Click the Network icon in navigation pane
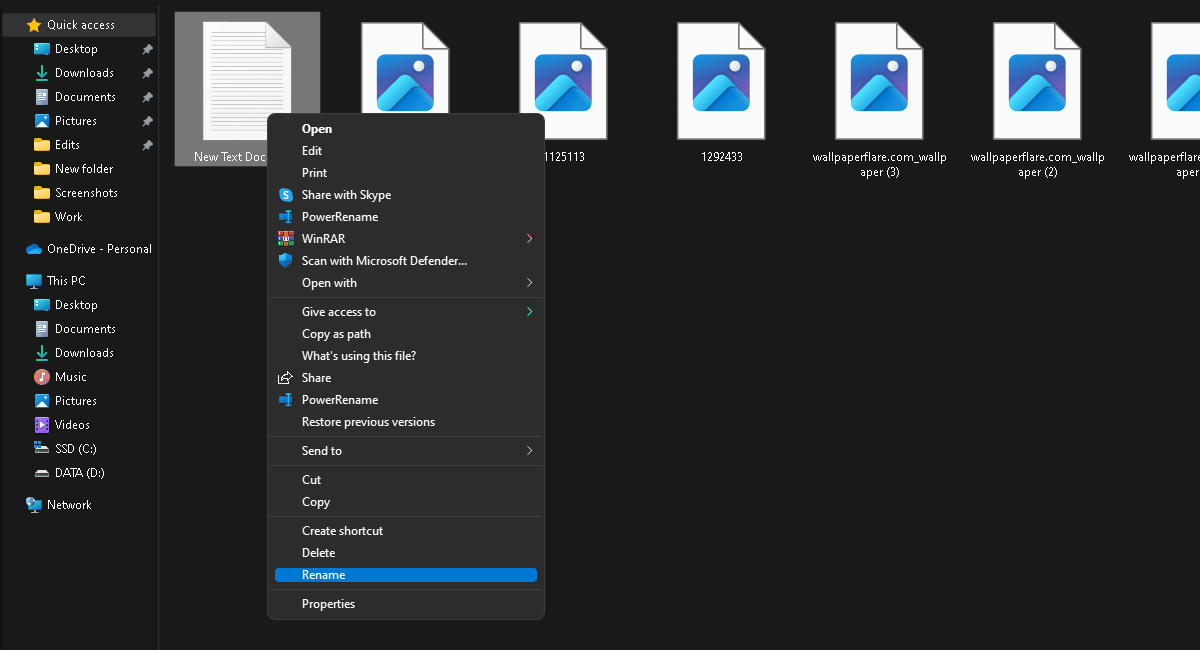Image resolution: width=1200 pixels, height=650 pixels. click(x=34, y=505)
